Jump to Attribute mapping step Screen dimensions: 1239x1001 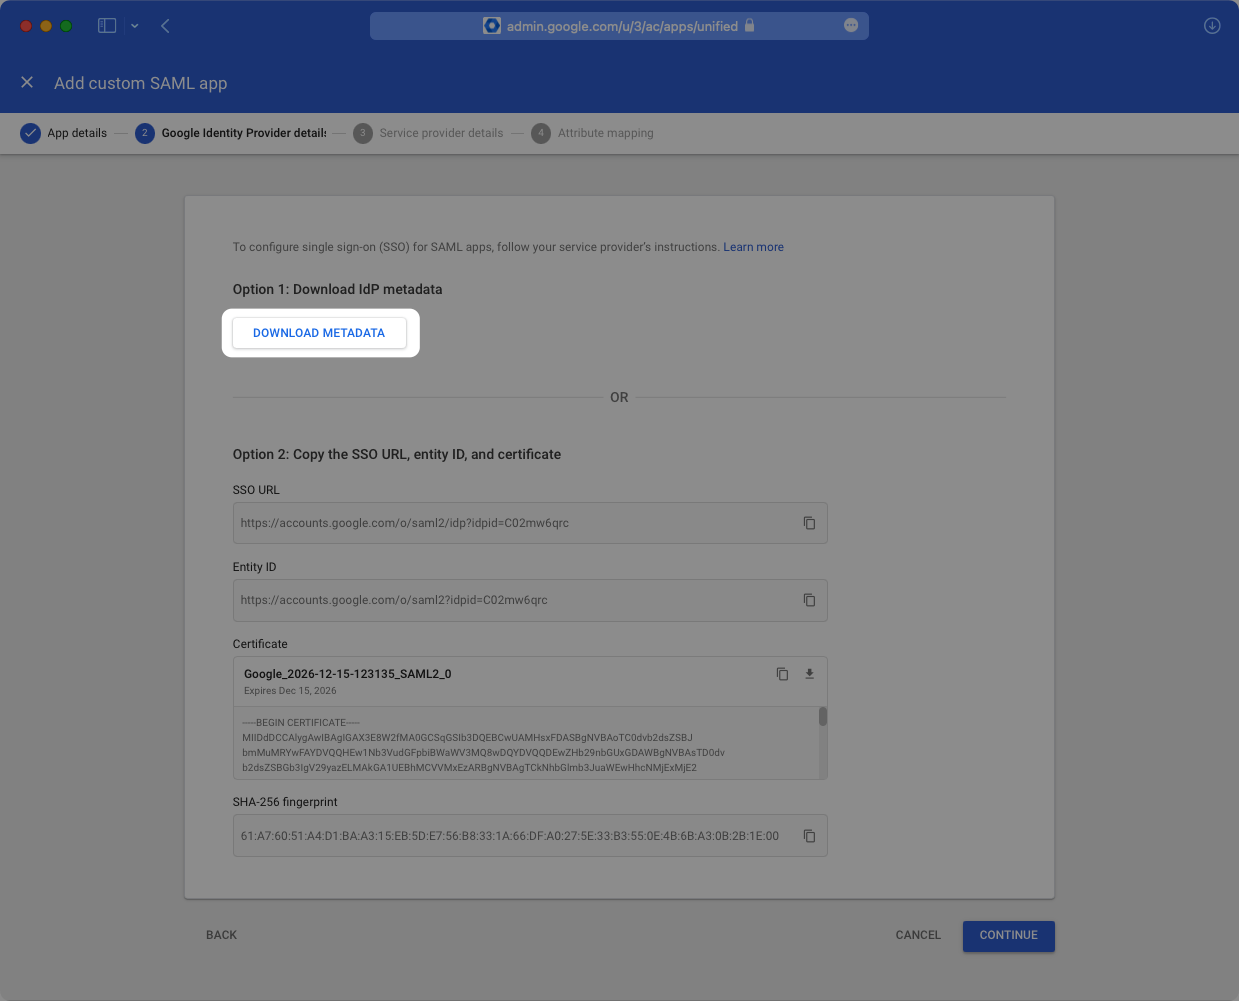click(594, 133)
